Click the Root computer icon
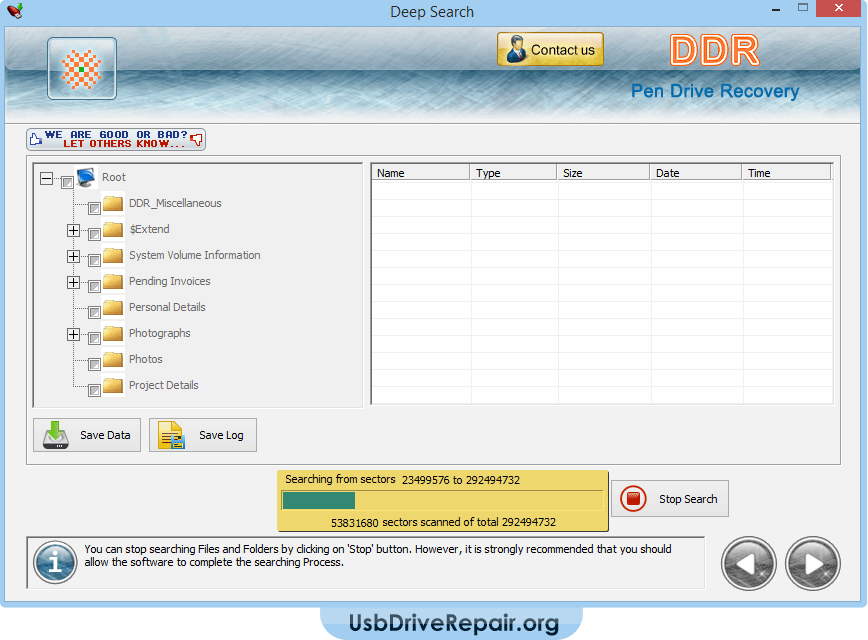868x640 pixels. click(86, 177)
